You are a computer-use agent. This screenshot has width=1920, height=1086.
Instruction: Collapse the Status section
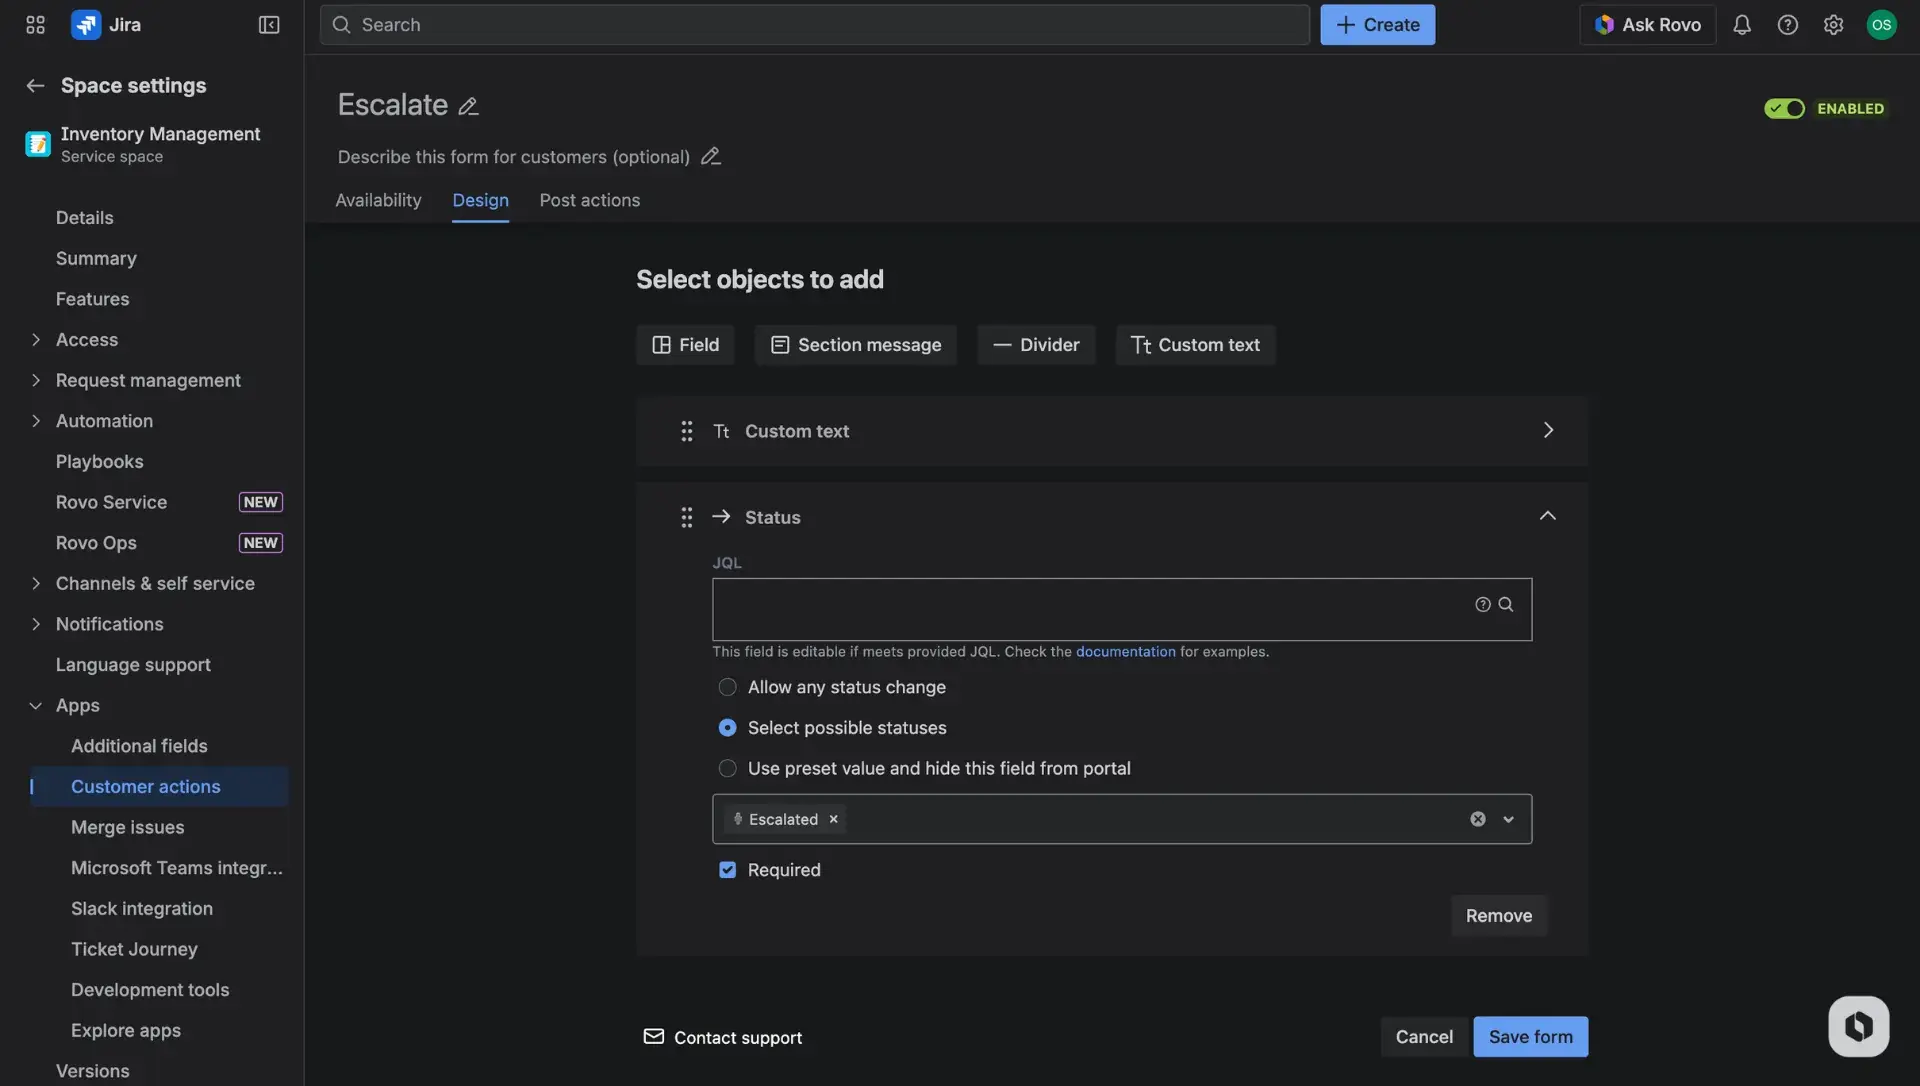click(x=1547, y=516)
